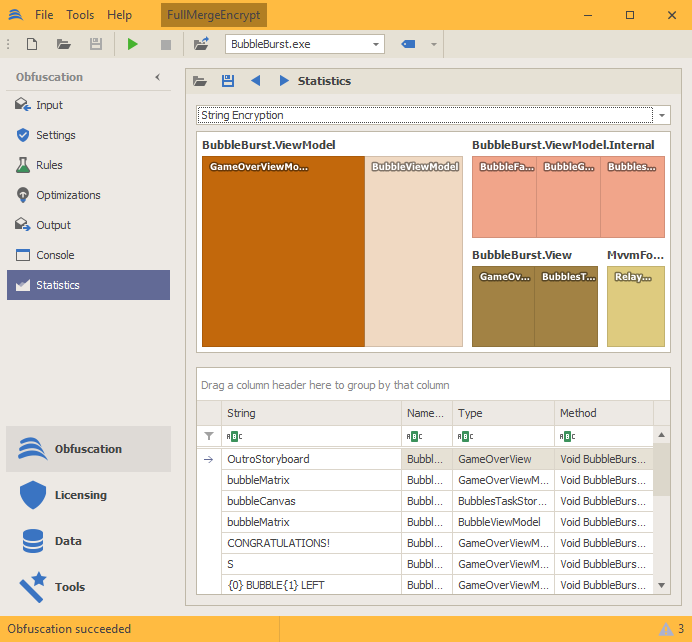This screenshot has width=692, height=642.
Task: Click the Stop icon in the toolbar
Action: point(165,44)
